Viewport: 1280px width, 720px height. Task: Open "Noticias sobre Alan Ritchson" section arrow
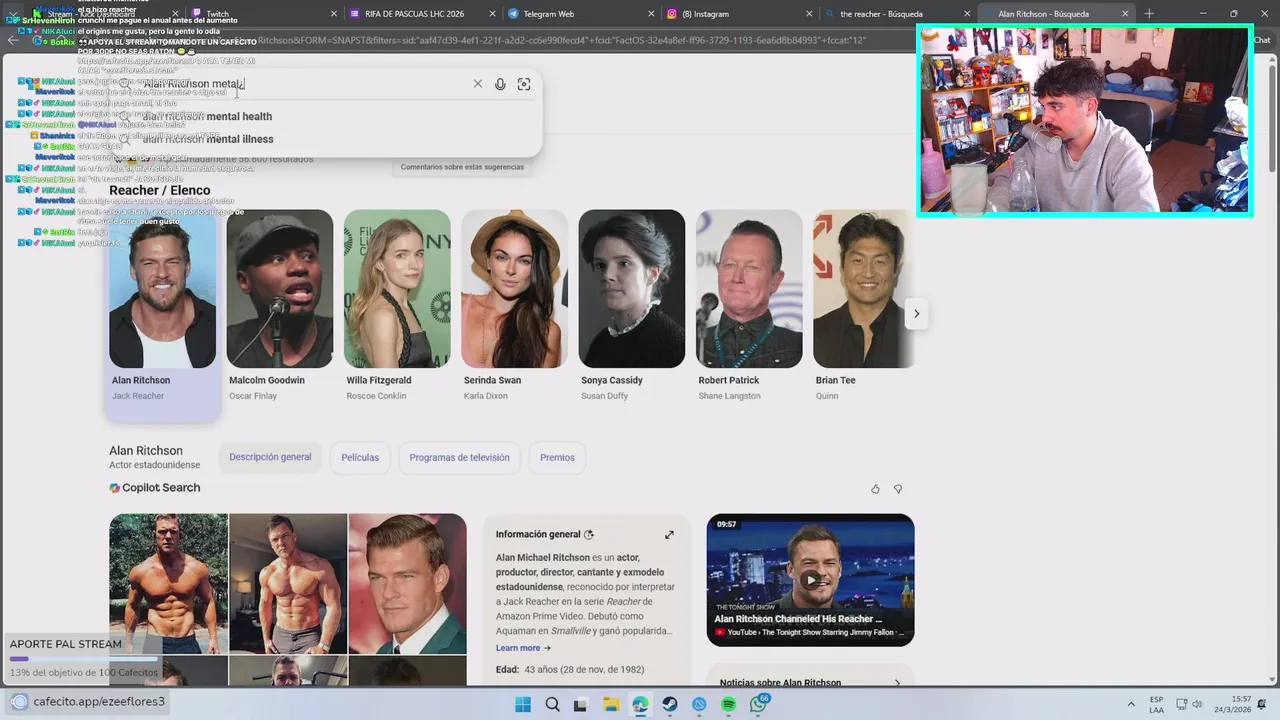click(x=897, y=683)
